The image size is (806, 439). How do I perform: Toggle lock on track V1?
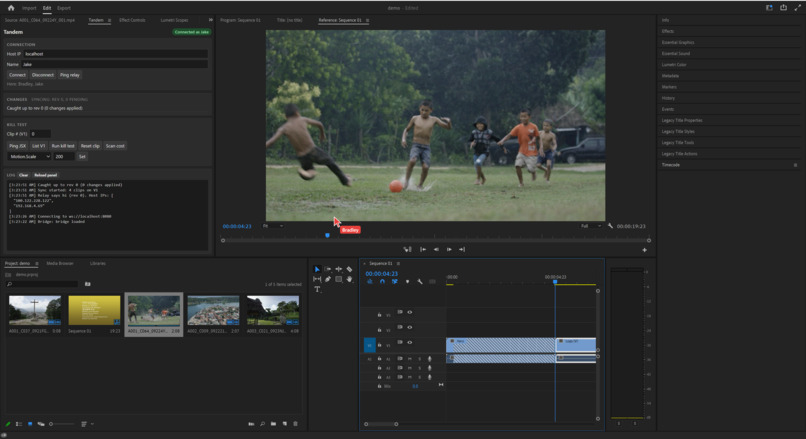click(x=379, y=345)
